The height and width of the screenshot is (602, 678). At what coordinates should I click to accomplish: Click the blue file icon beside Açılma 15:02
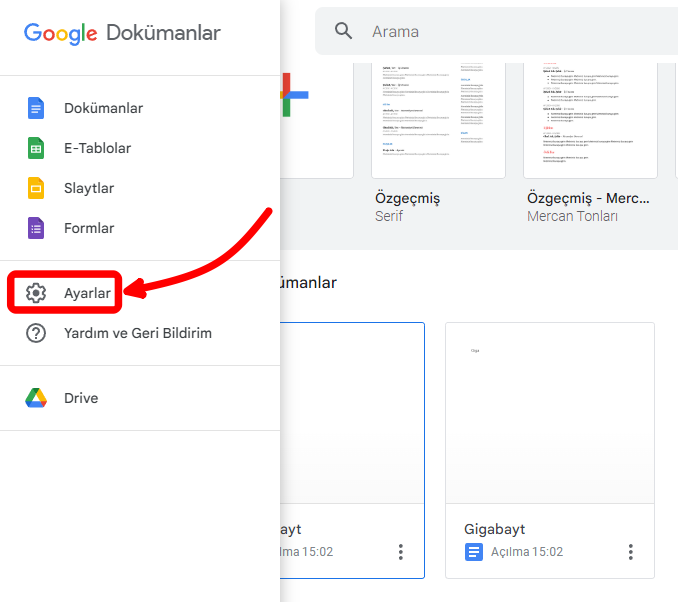pos(474,552)
